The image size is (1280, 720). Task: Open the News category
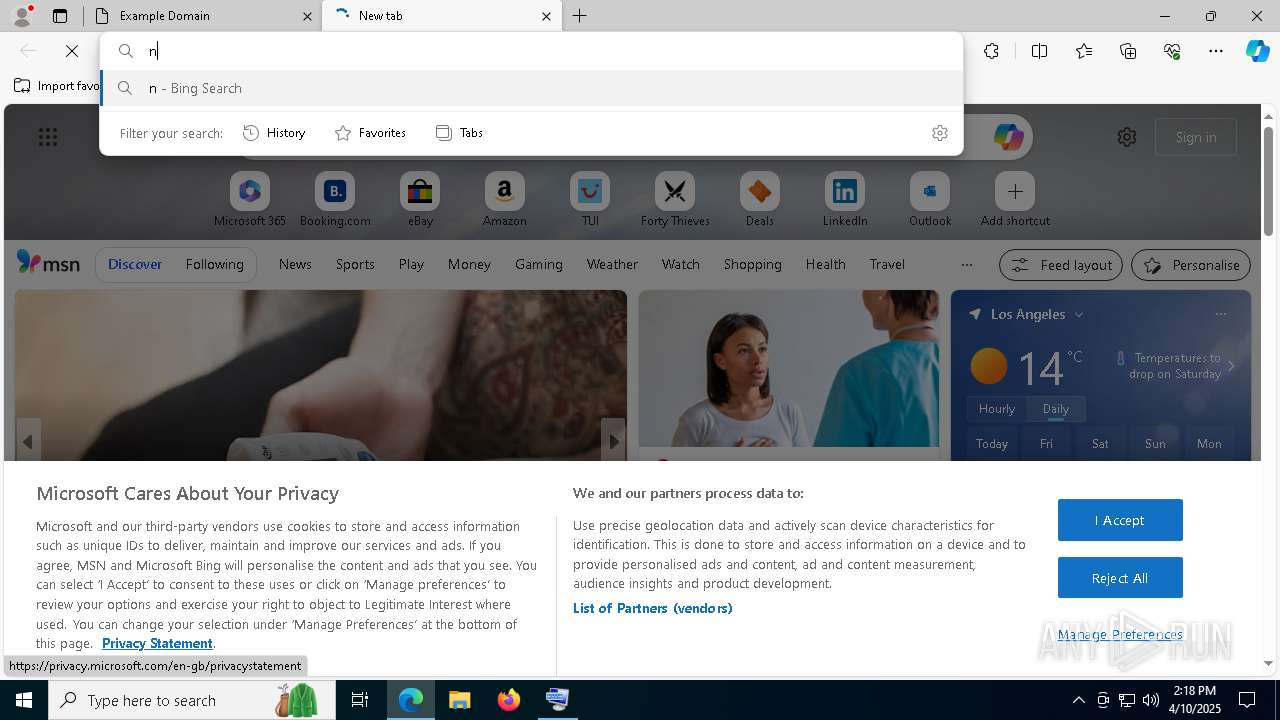(295, 264)
